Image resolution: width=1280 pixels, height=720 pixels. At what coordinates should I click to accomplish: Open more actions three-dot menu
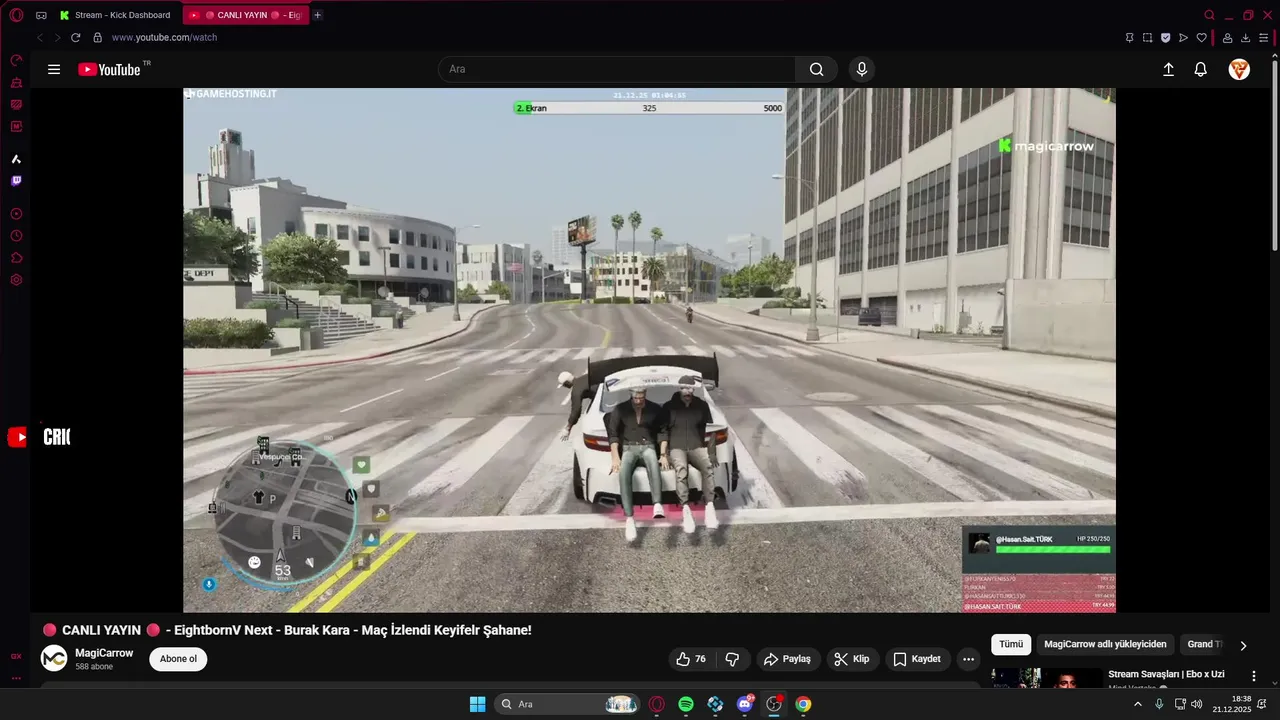tap(968, 659)
